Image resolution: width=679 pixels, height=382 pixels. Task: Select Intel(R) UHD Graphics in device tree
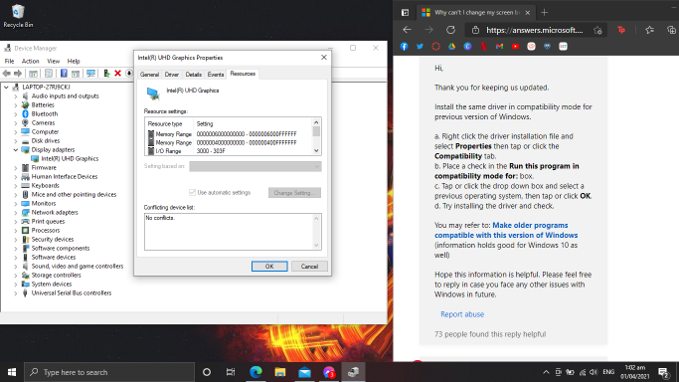pyautogui.click(x=70, y=159)
